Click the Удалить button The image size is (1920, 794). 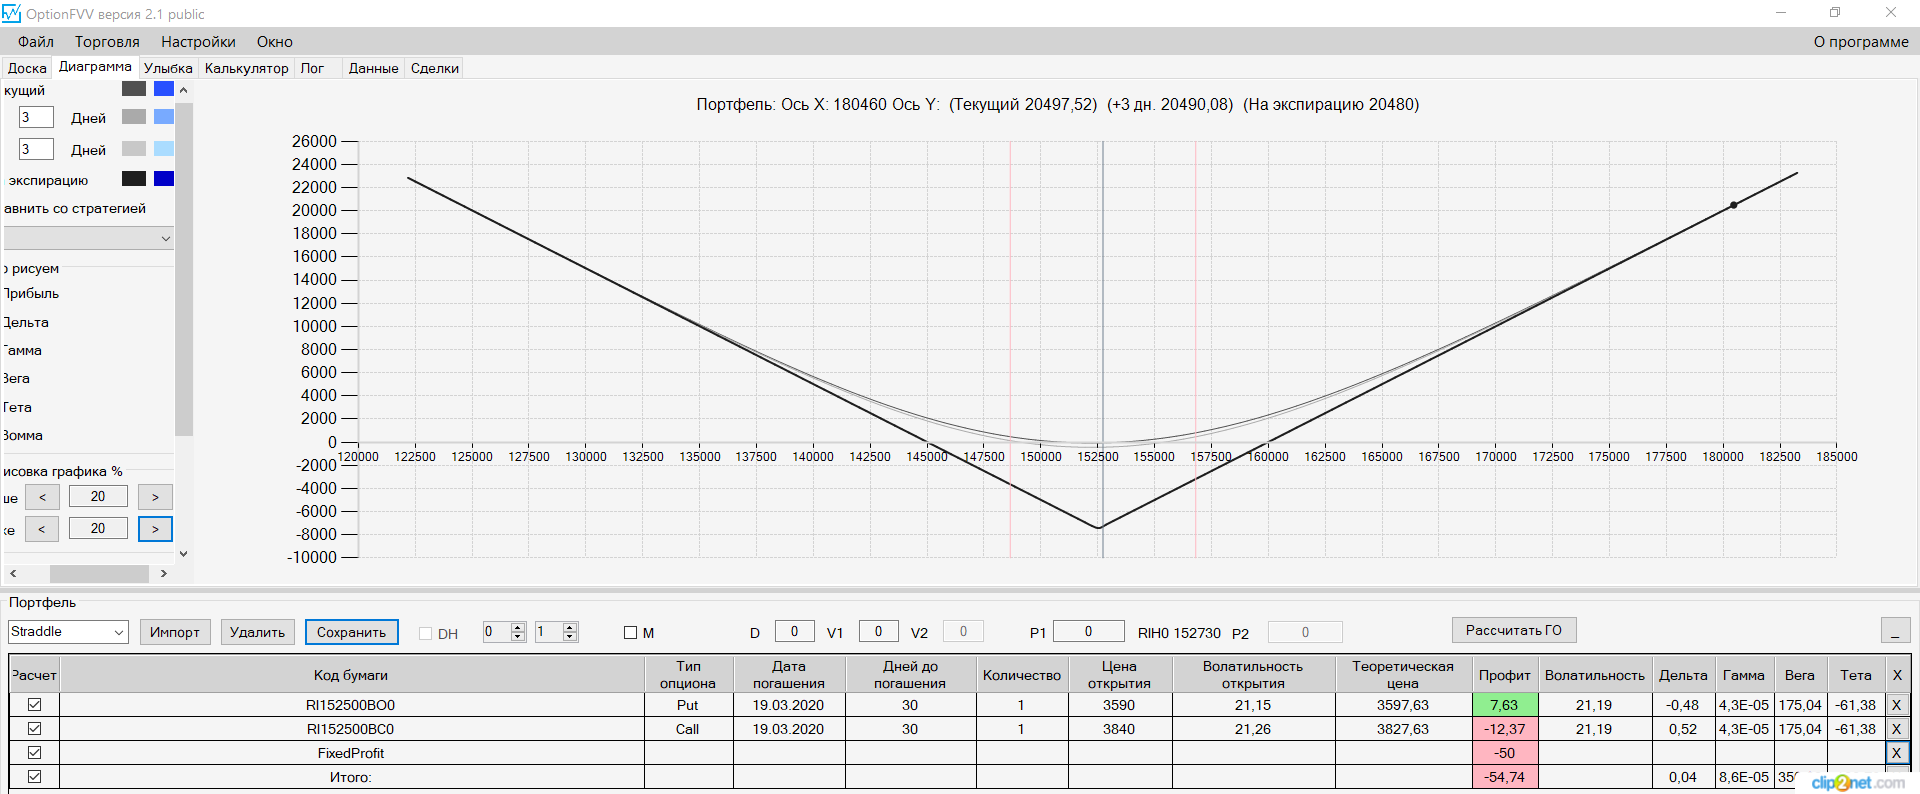pos(257,632)
